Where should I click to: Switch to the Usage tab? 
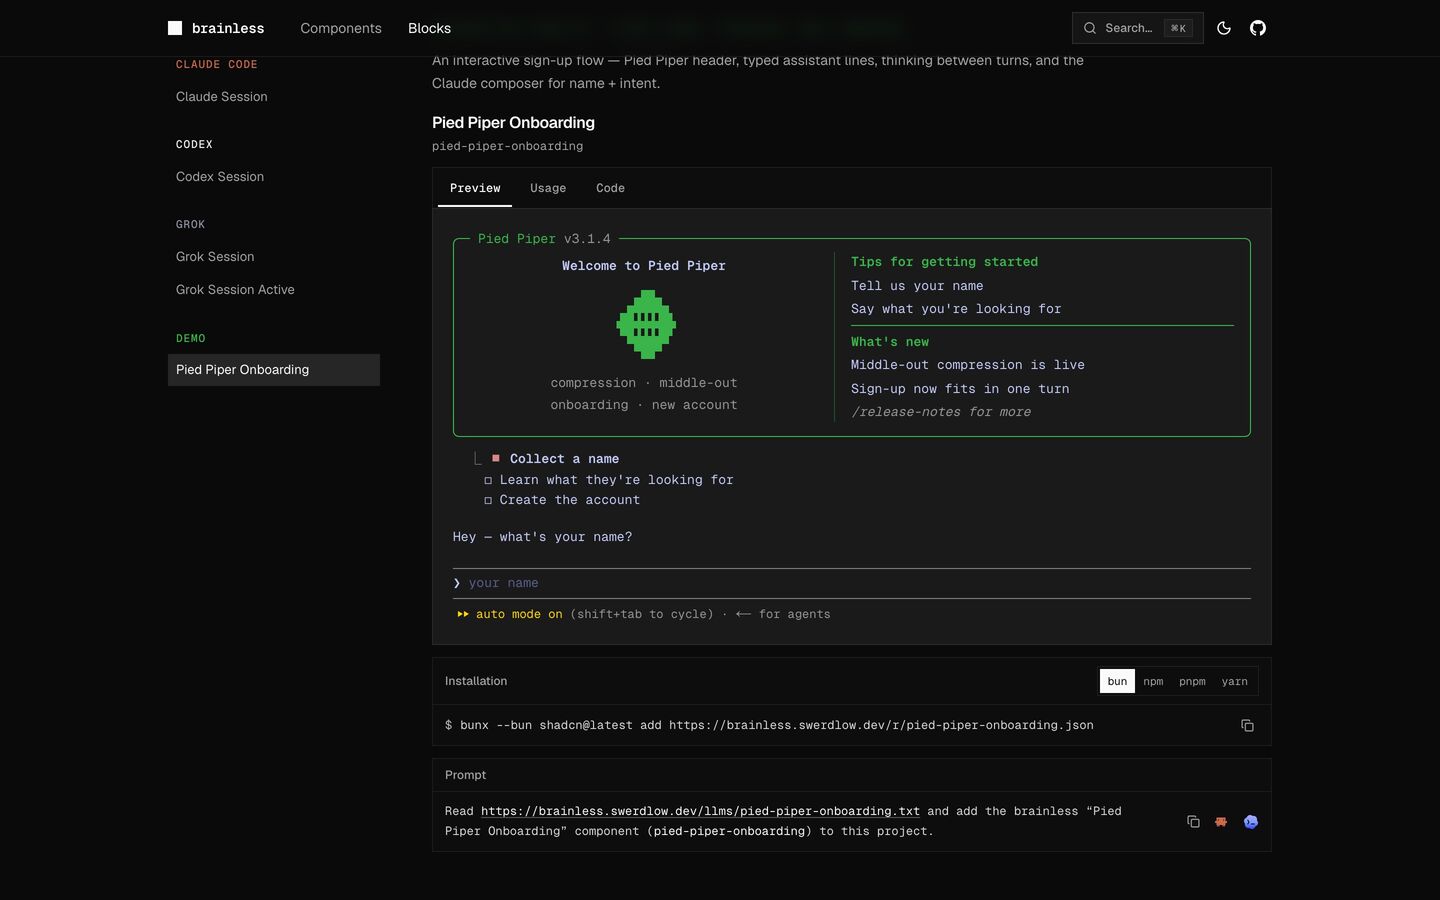[x=548, y=188]
